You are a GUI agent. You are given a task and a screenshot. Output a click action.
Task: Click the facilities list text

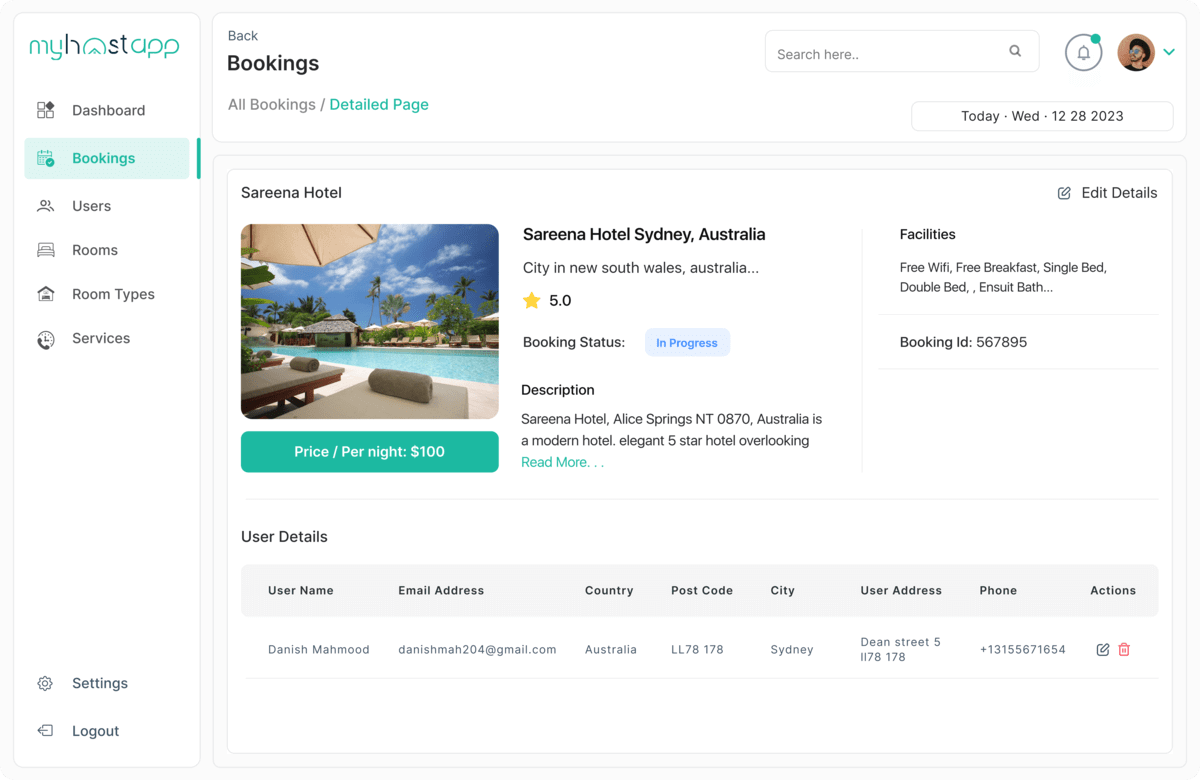tap(1003, 277)
